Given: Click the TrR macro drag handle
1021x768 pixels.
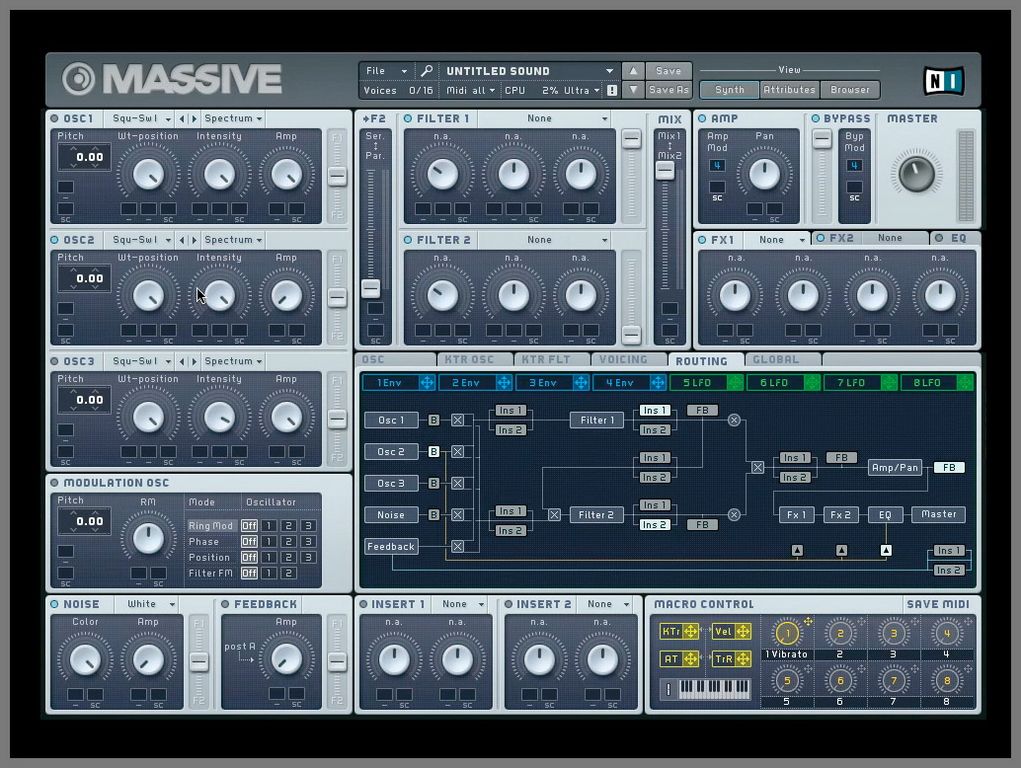Looking at the screenshot, I should click(x=743, y=659).
